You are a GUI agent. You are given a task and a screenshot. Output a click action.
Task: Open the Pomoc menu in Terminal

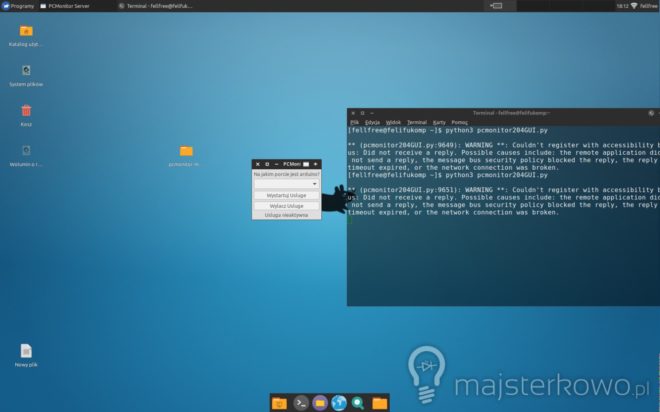tap(459, 122)
